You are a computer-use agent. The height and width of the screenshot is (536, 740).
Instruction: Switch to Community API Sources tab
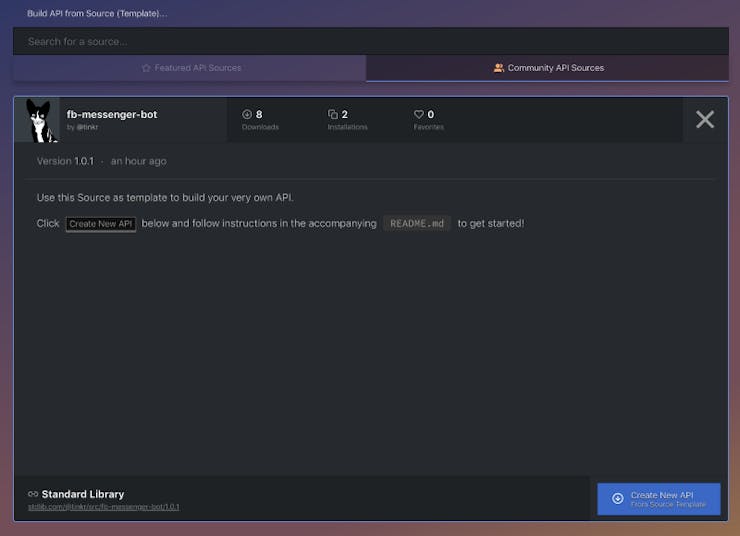coord(547,68)
